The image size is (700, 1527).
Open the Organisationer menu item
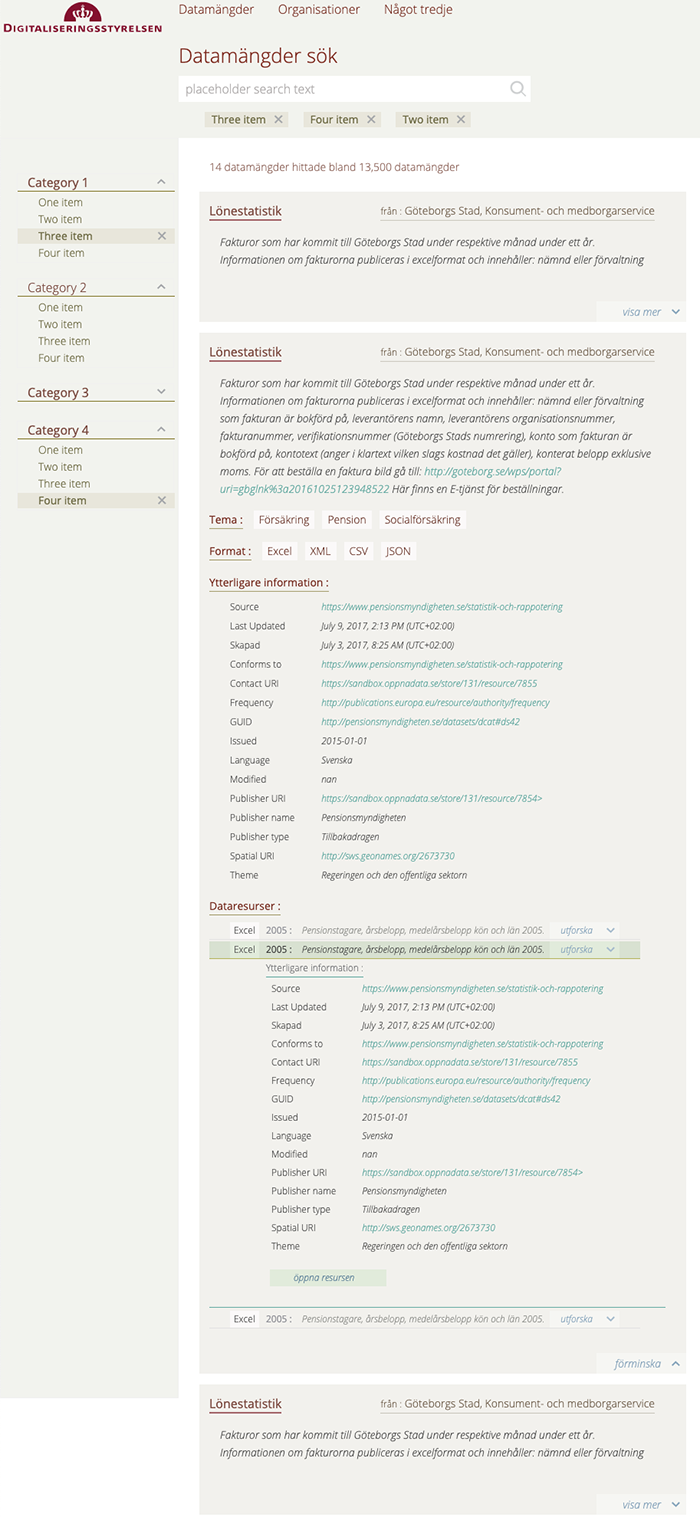[318, 10]
